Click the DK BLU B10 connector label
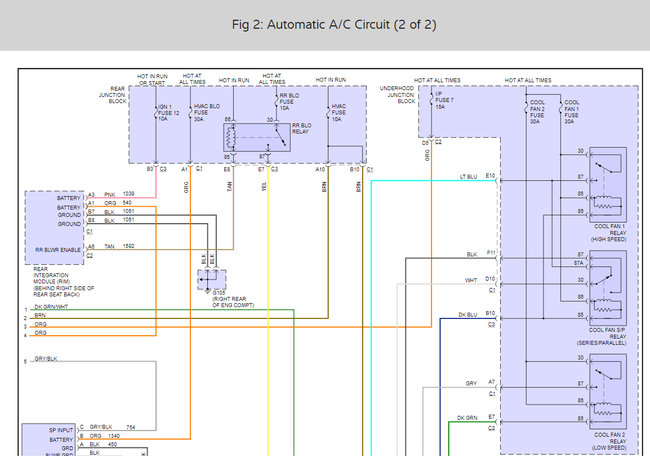The width and height of the screenshot is (650, 475). point(477,314)
